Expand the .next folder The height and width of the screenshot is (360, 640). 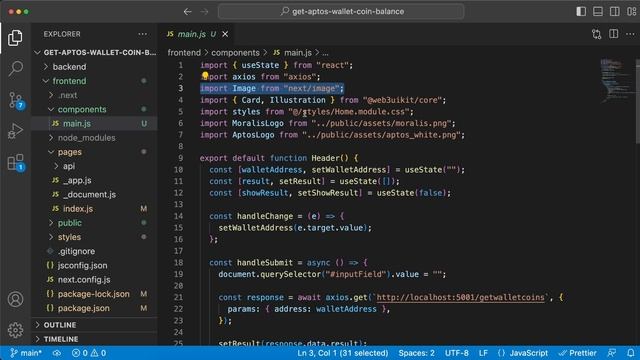pos(94,95)
